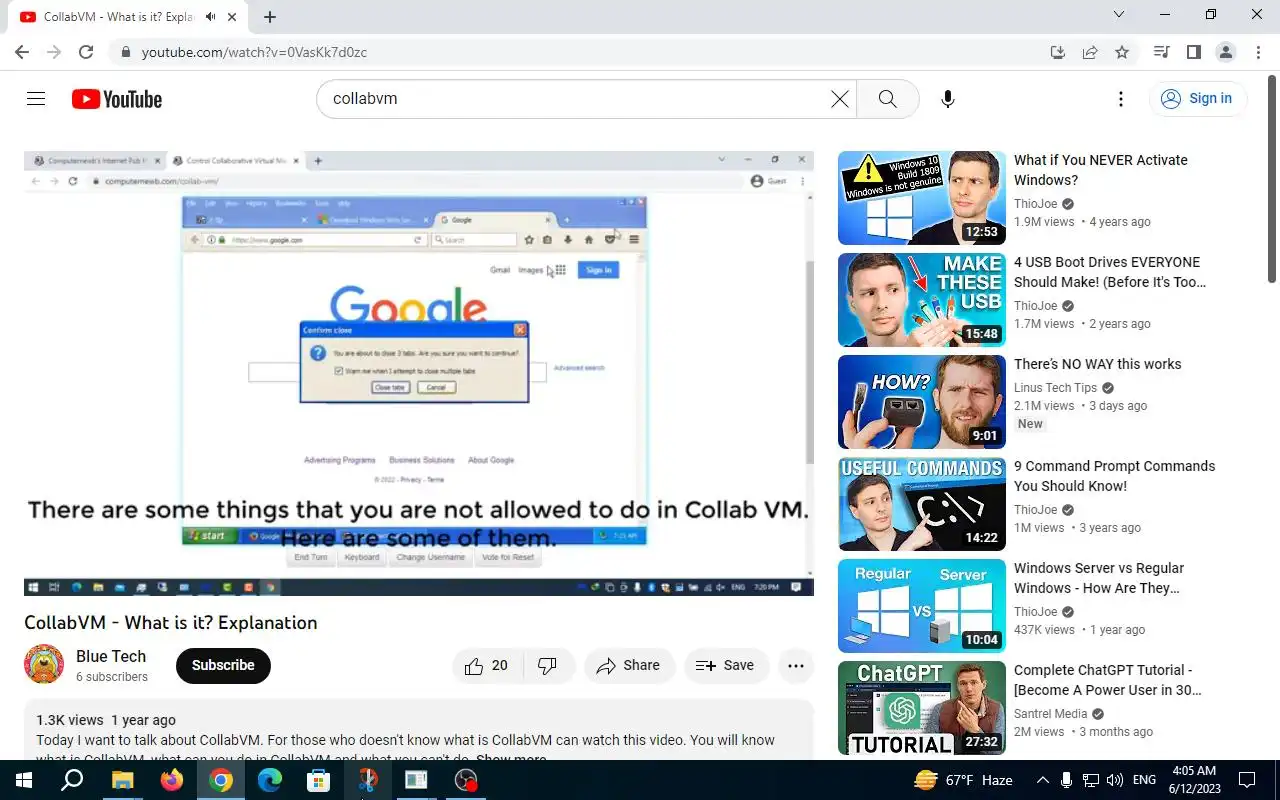The height and width of the screenshot is (800, 1280).
Task: Open the Chrome profile avatar
Action: pos(1226,52)
